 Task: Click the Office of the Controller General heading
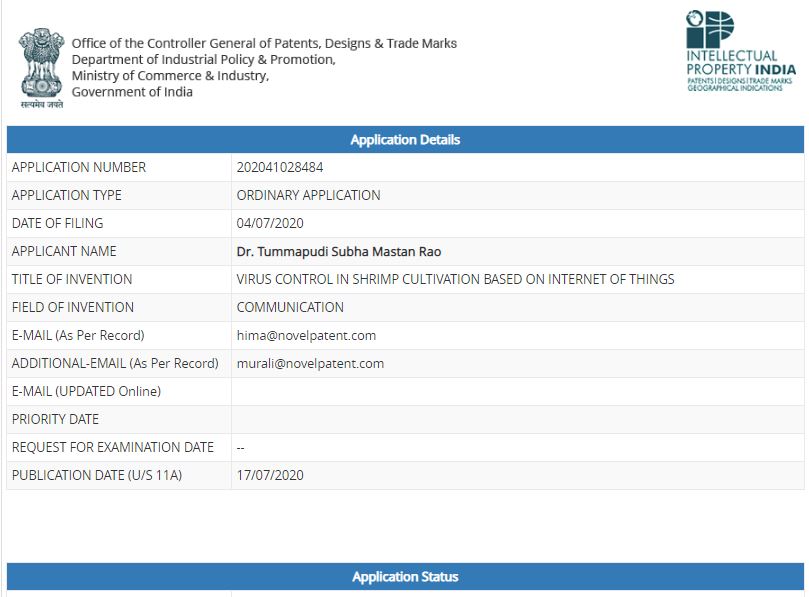[x=264, y=43]
